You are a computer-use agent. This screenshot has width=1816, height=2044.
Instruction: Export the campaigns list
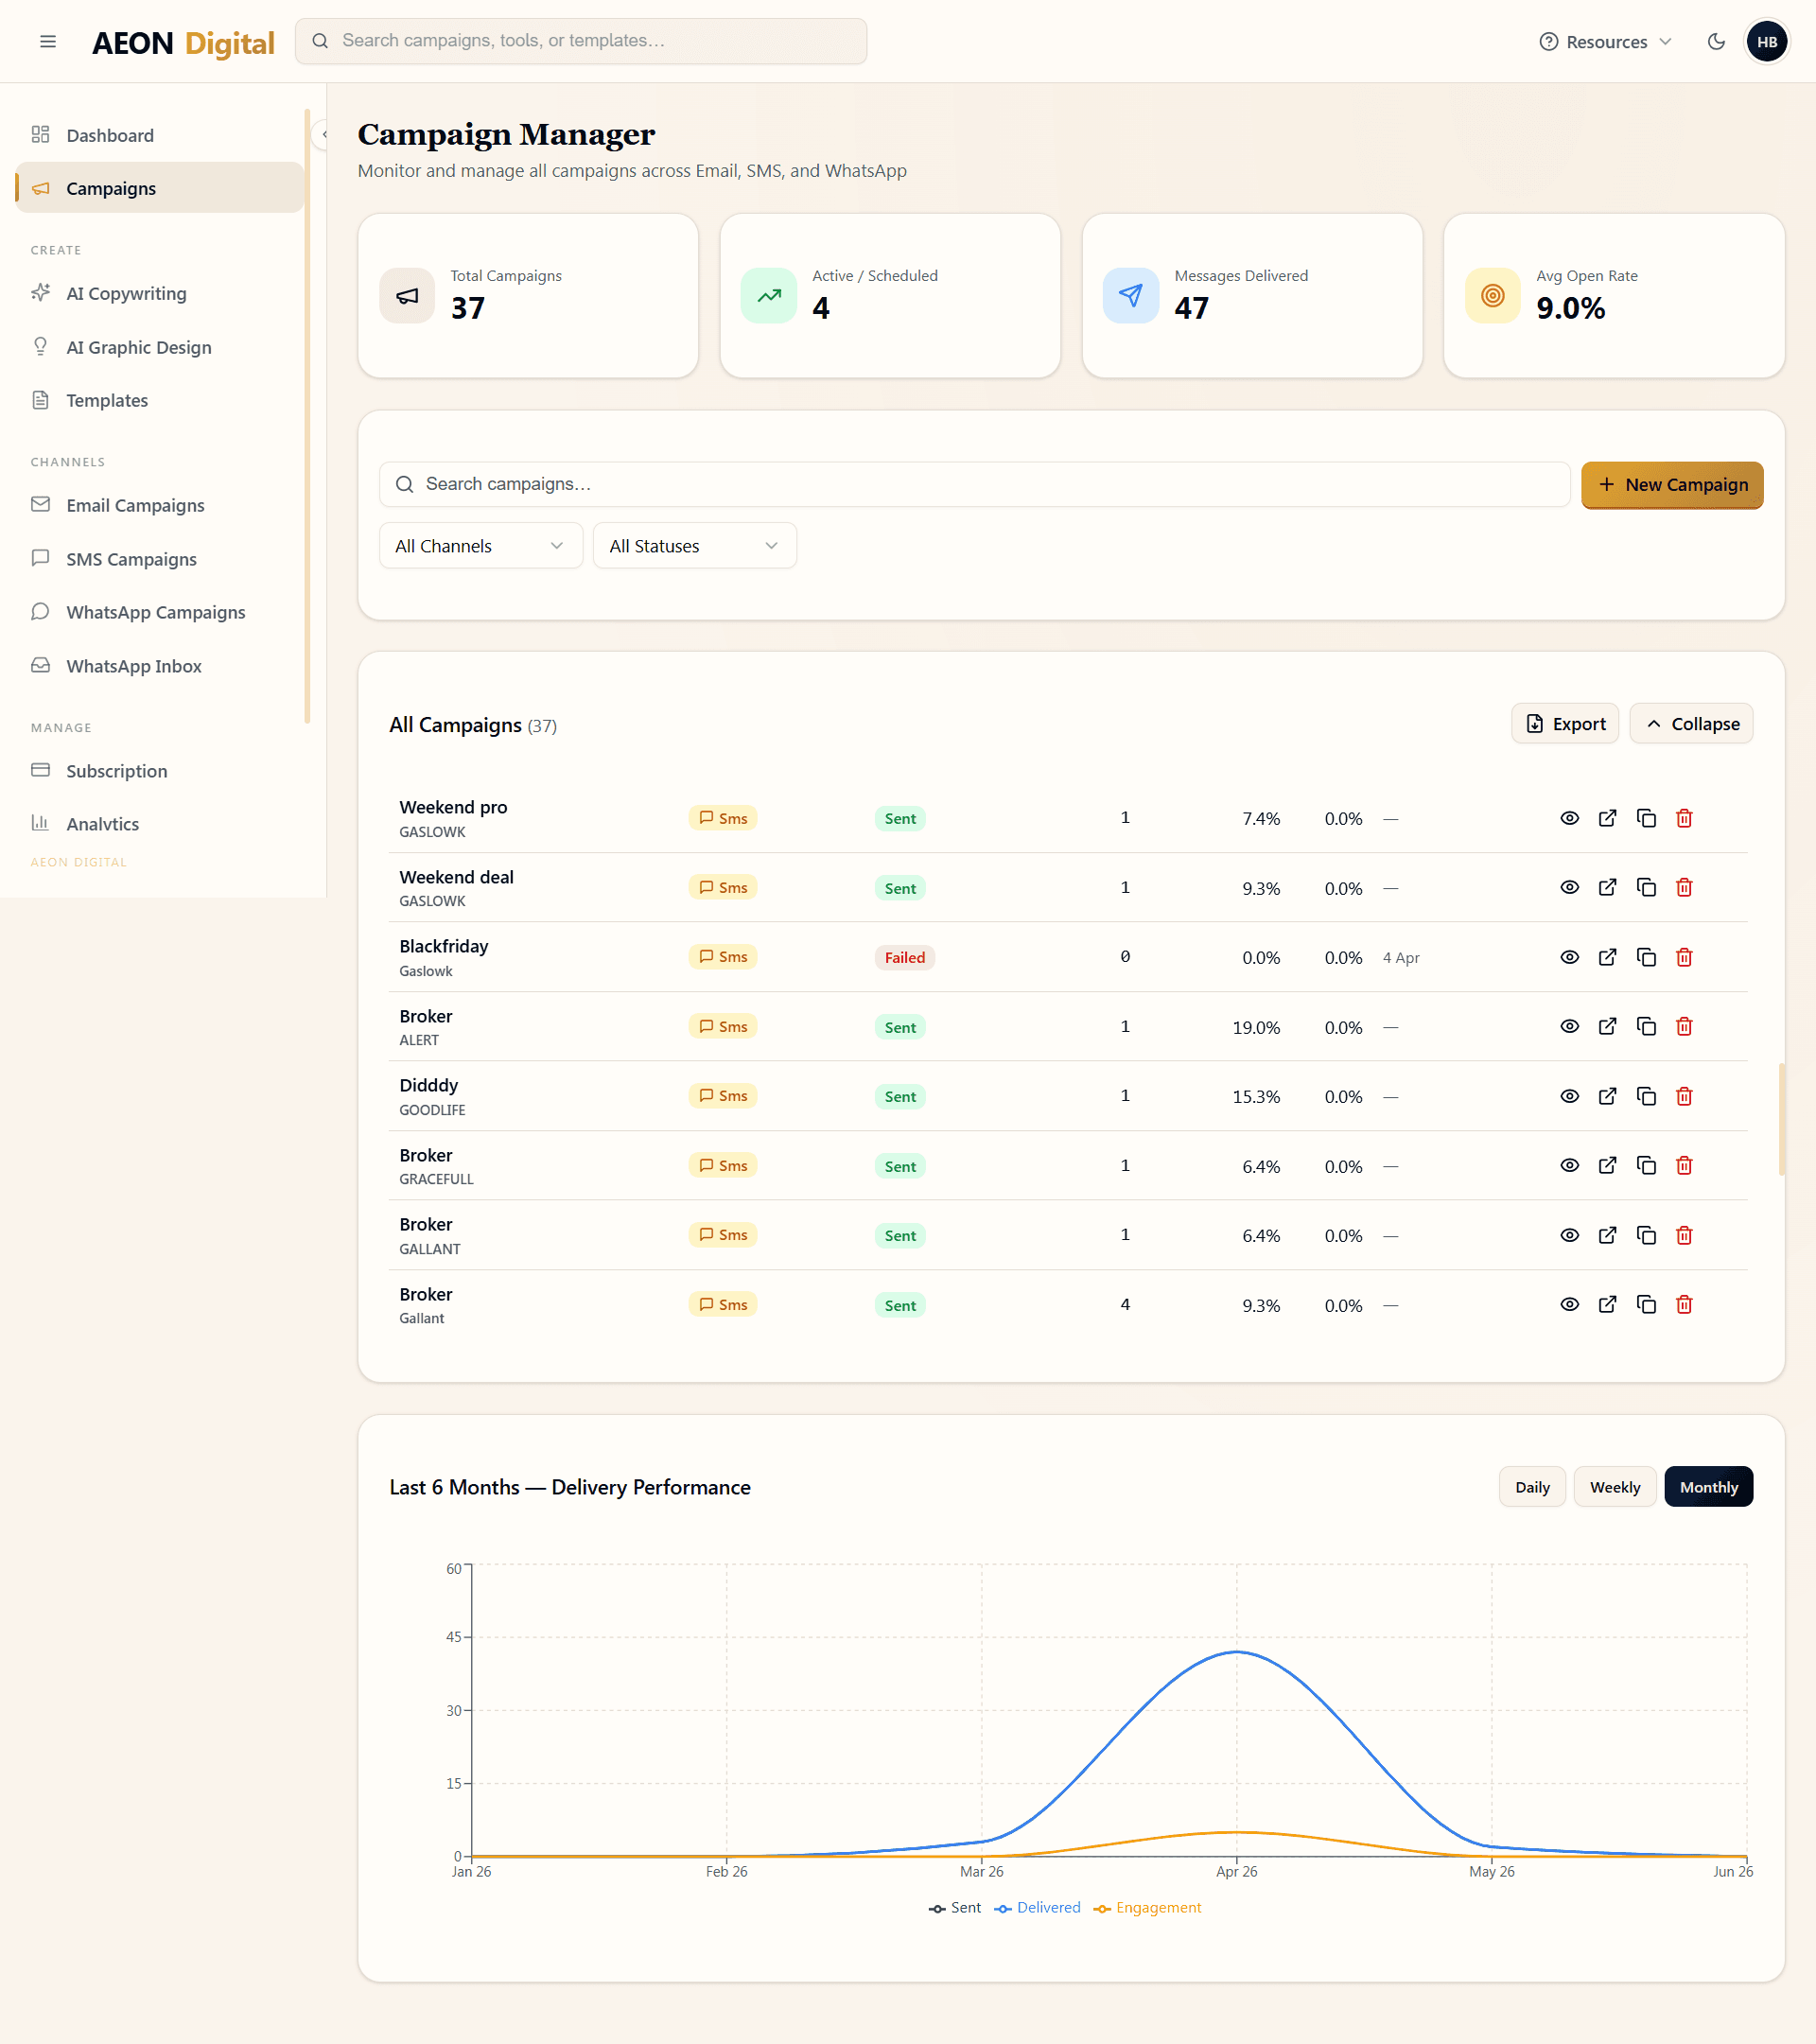1565,724
